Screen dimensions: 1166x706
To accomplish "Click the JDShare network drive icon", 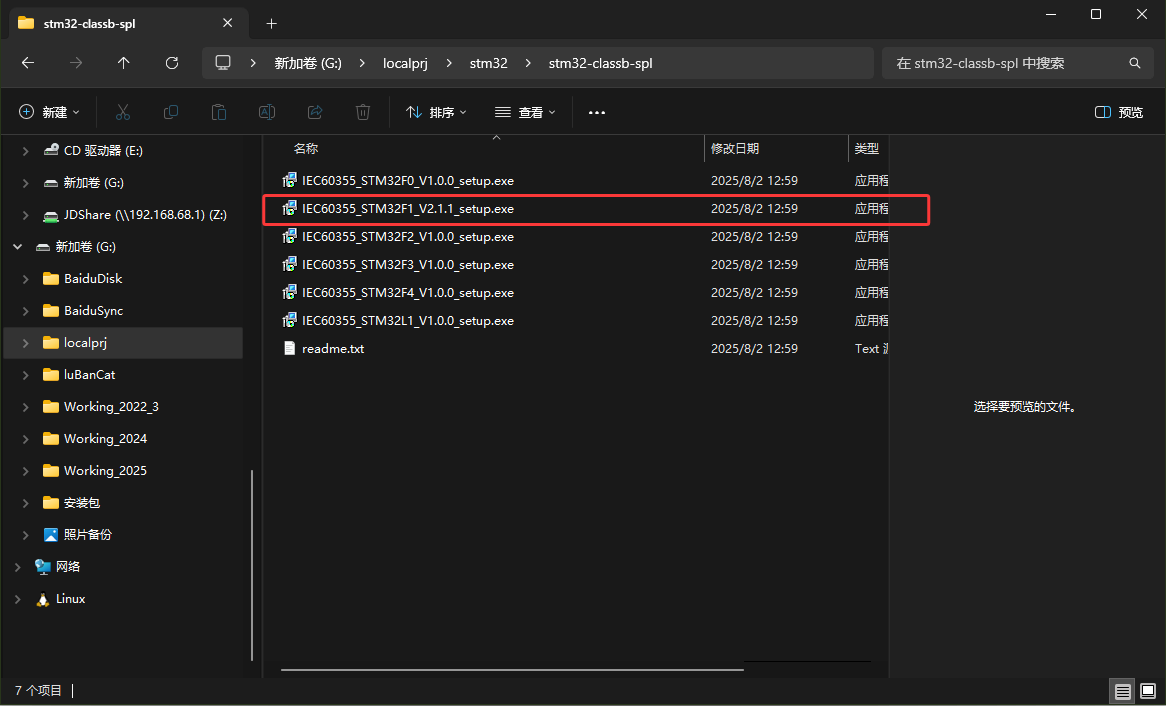I will (51, 215).
